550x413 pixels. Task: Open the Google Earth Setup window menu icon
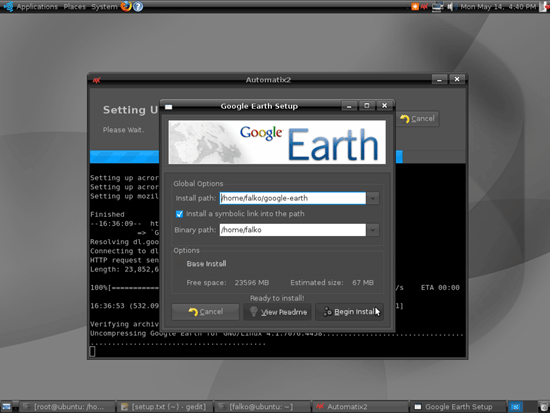169,107
